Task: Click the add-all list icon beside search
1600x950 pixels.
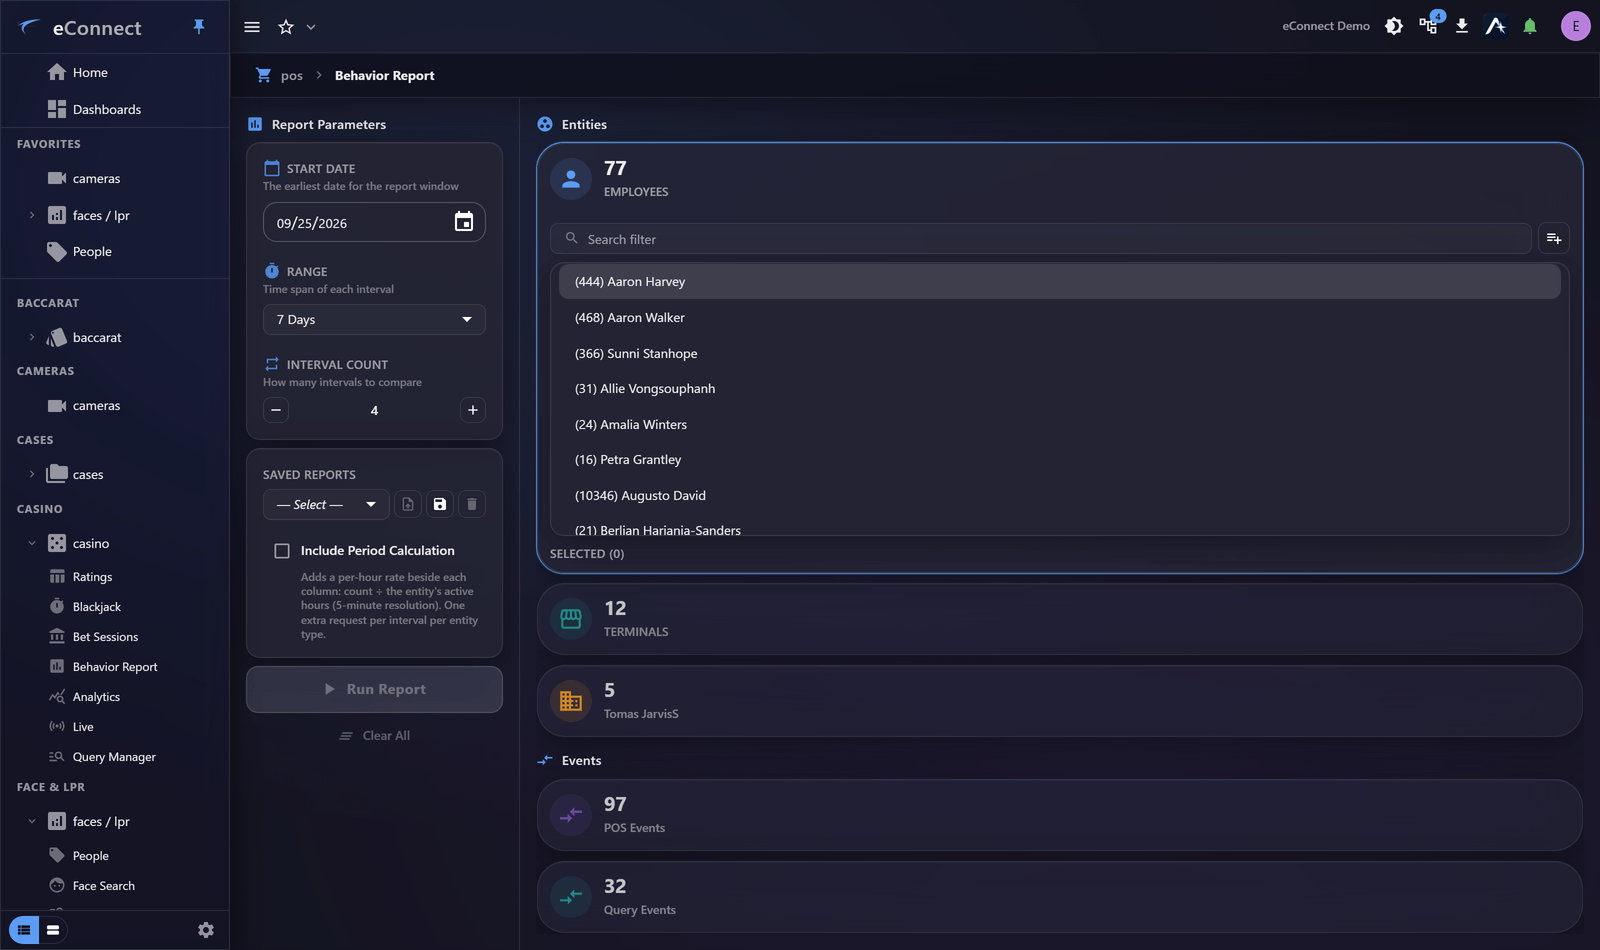Action: (1554, 238)
